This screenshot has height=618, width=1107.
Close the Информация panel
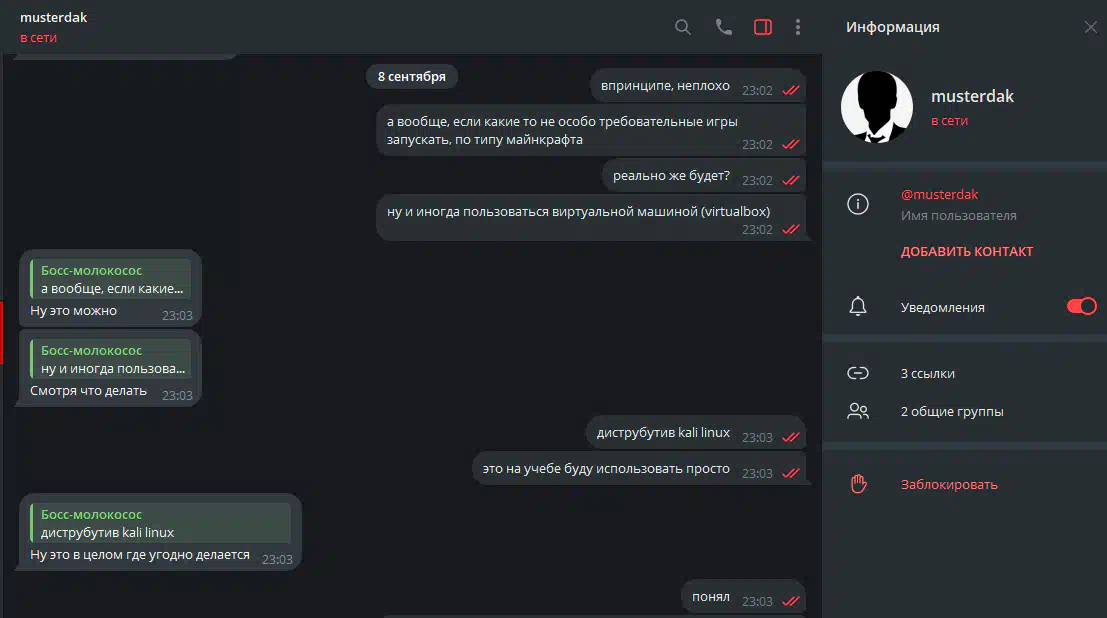pos(1091,27)
